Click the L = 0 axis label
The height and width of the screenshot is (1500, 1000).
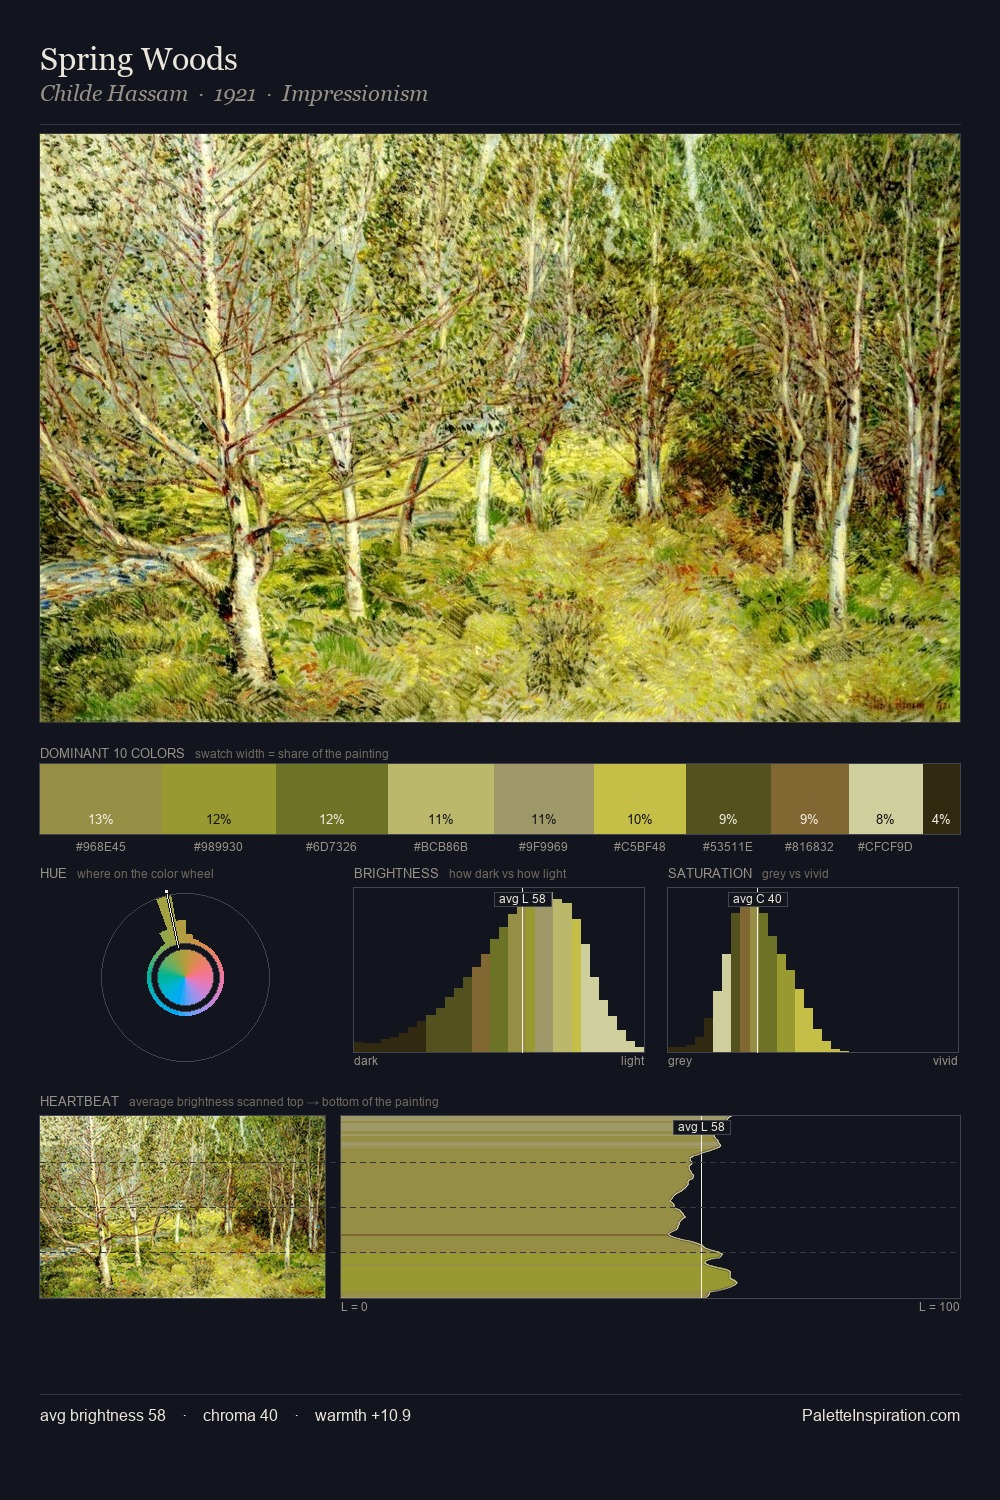(x=354, y=1307)
